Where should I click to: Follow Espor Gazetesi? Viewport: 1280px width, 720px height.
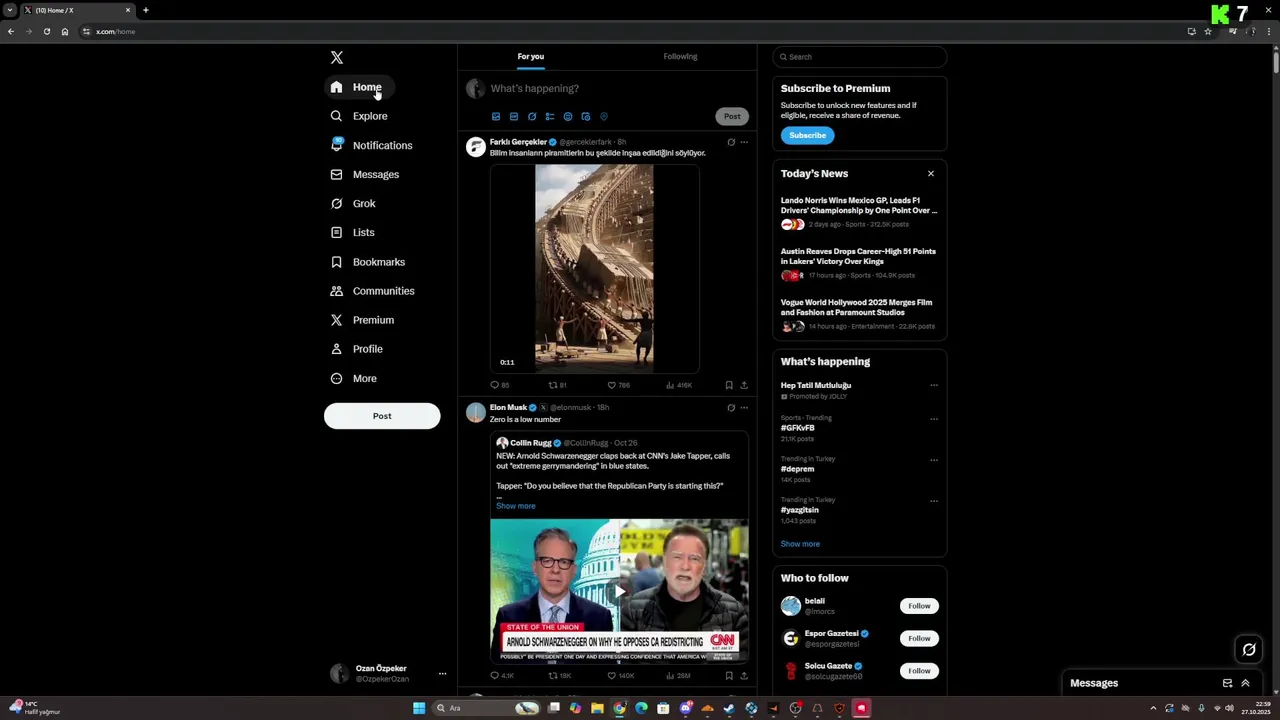(x=919, y=638)
